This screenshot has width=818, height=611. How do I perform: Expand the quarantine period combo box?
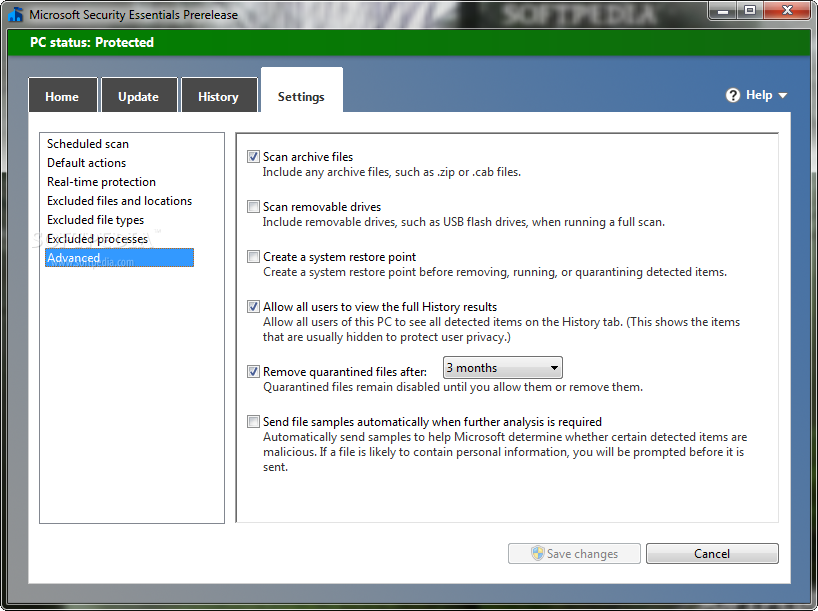(x=502, y=368)
